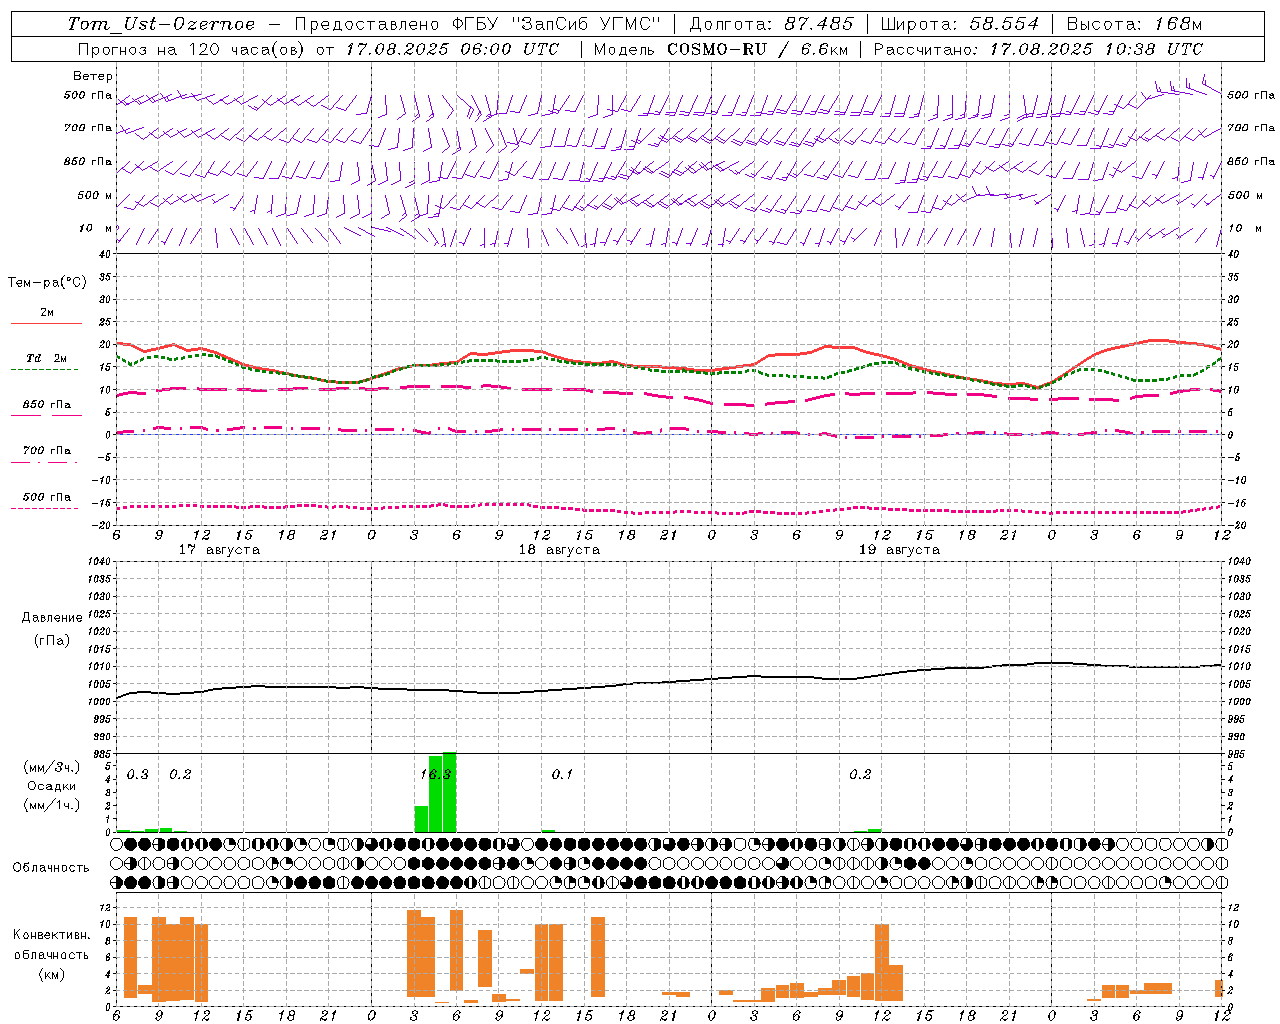Click the Осадки precipitation label
This screenshot has height=1024, width=1280.
click(52, 786)
